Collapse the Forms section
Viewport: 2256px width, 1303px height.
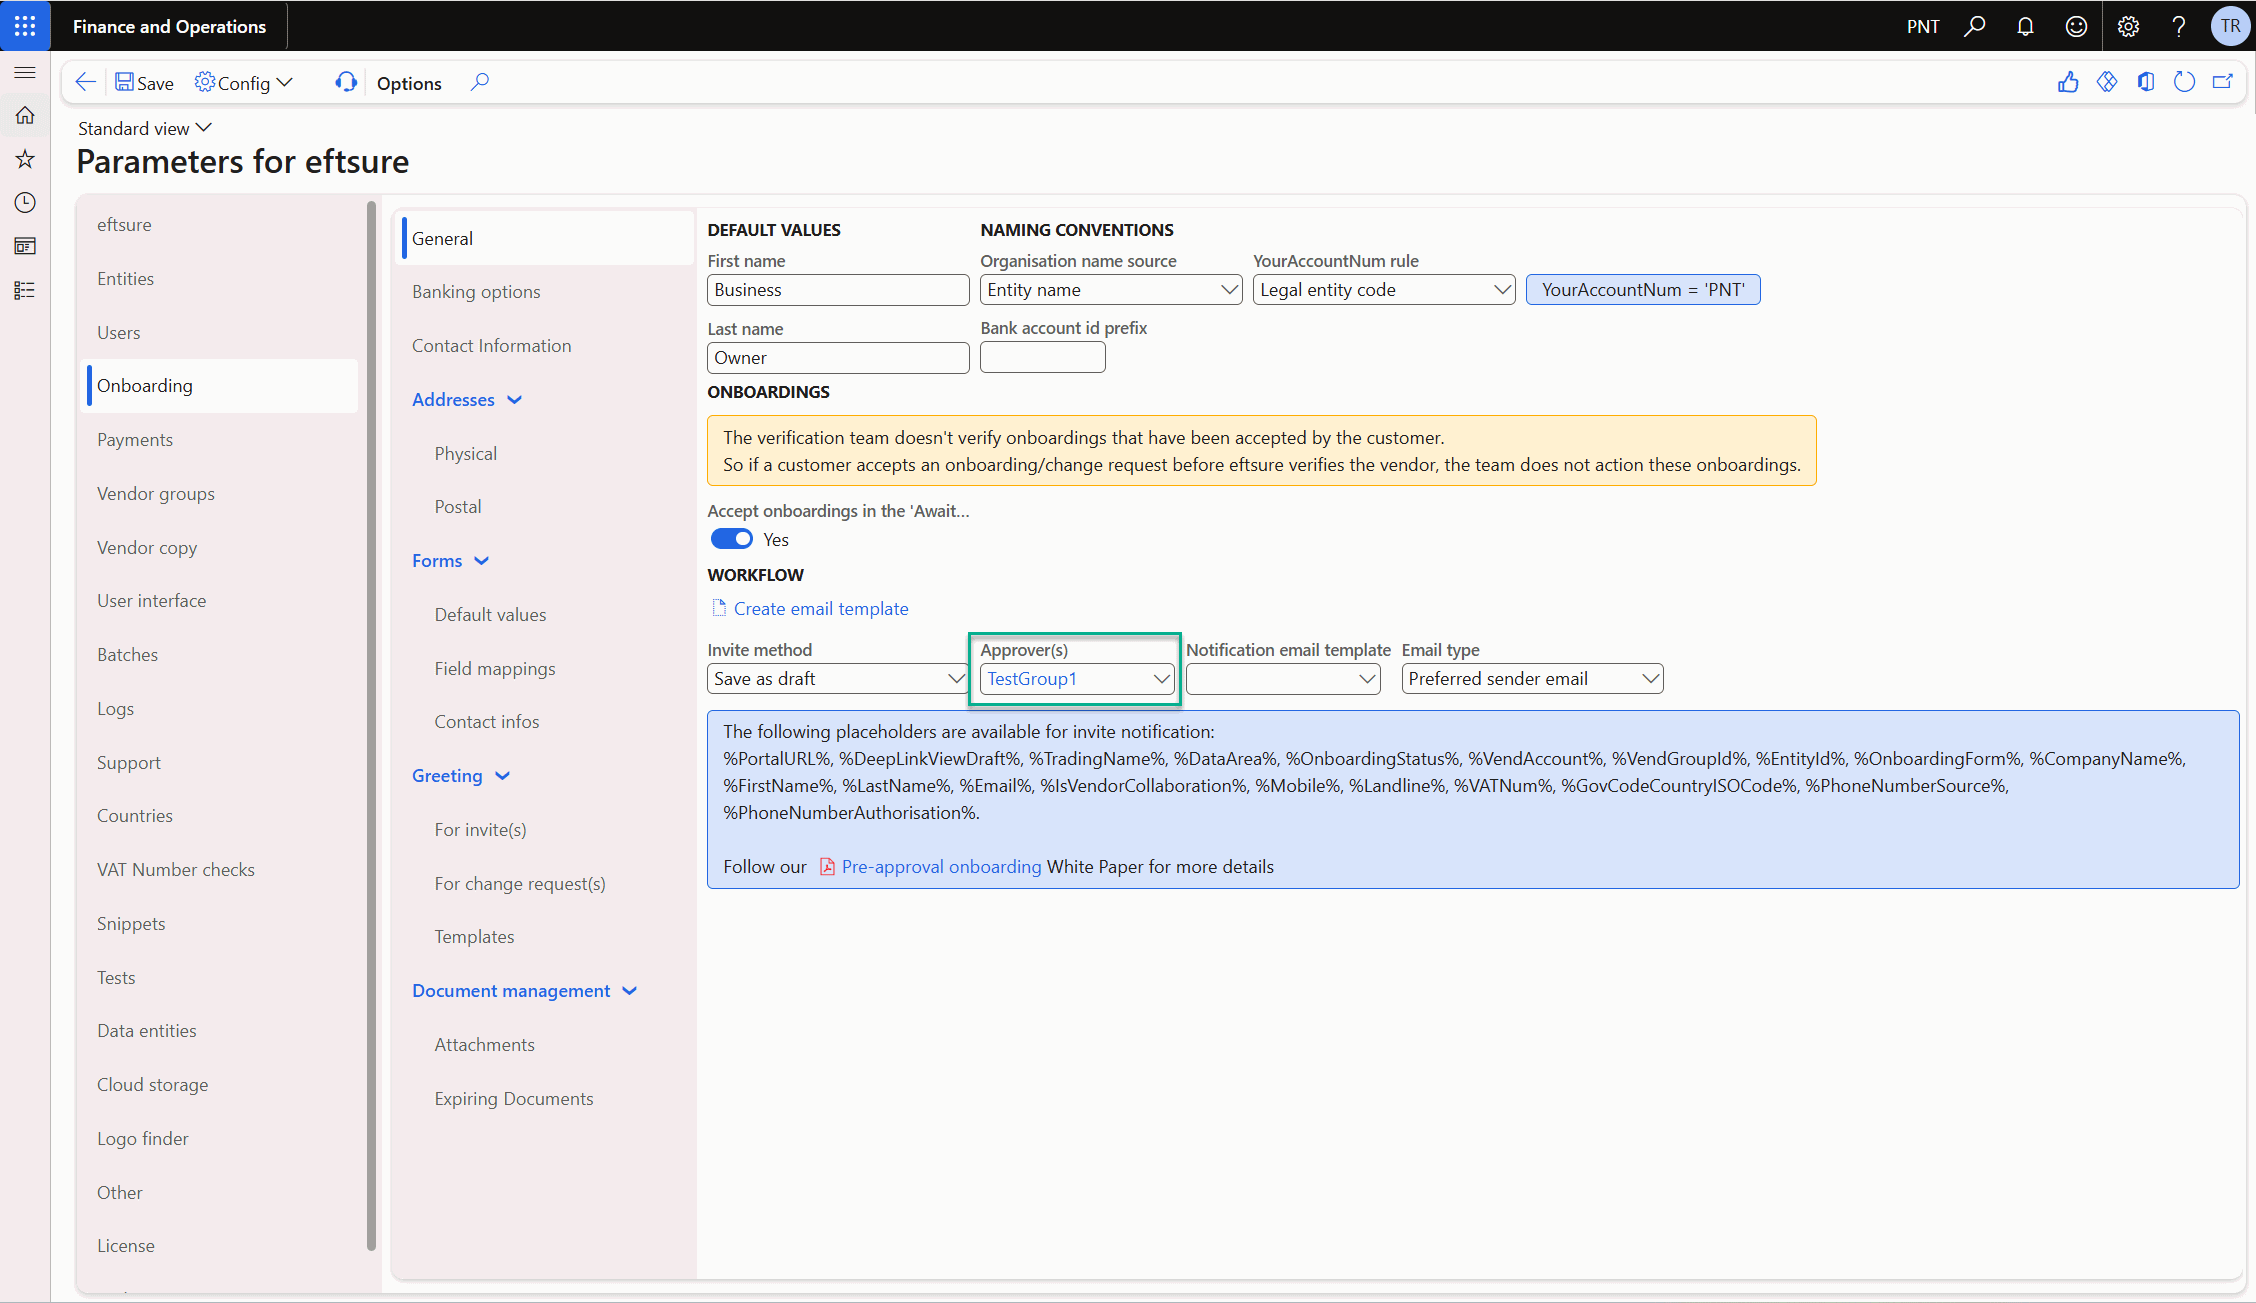(x=451, y=561)
